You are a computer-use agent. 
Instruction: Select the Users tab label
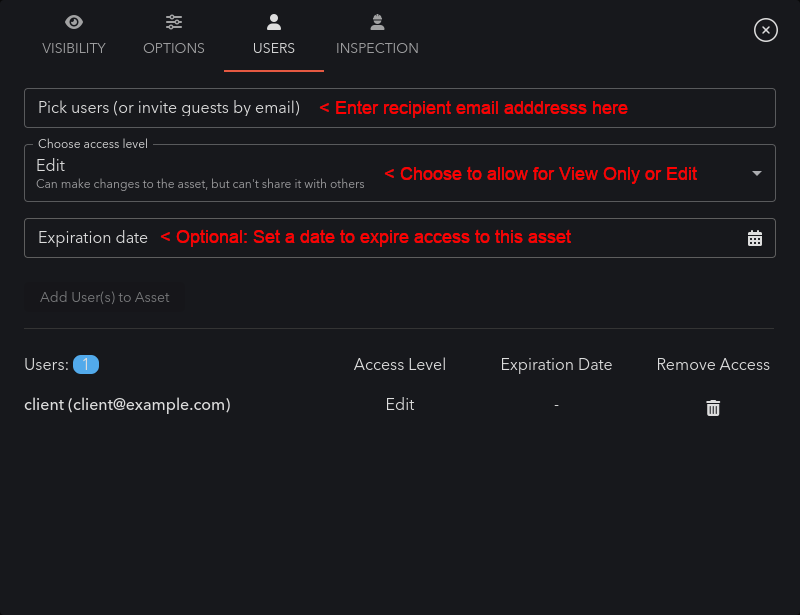coord(274,48)
